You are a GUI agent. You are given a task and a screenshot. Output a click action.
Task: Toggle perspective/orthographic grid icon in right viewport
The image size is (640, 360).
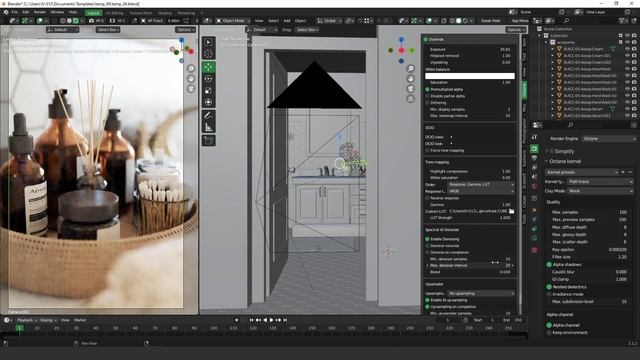click(x=411, y=99)
